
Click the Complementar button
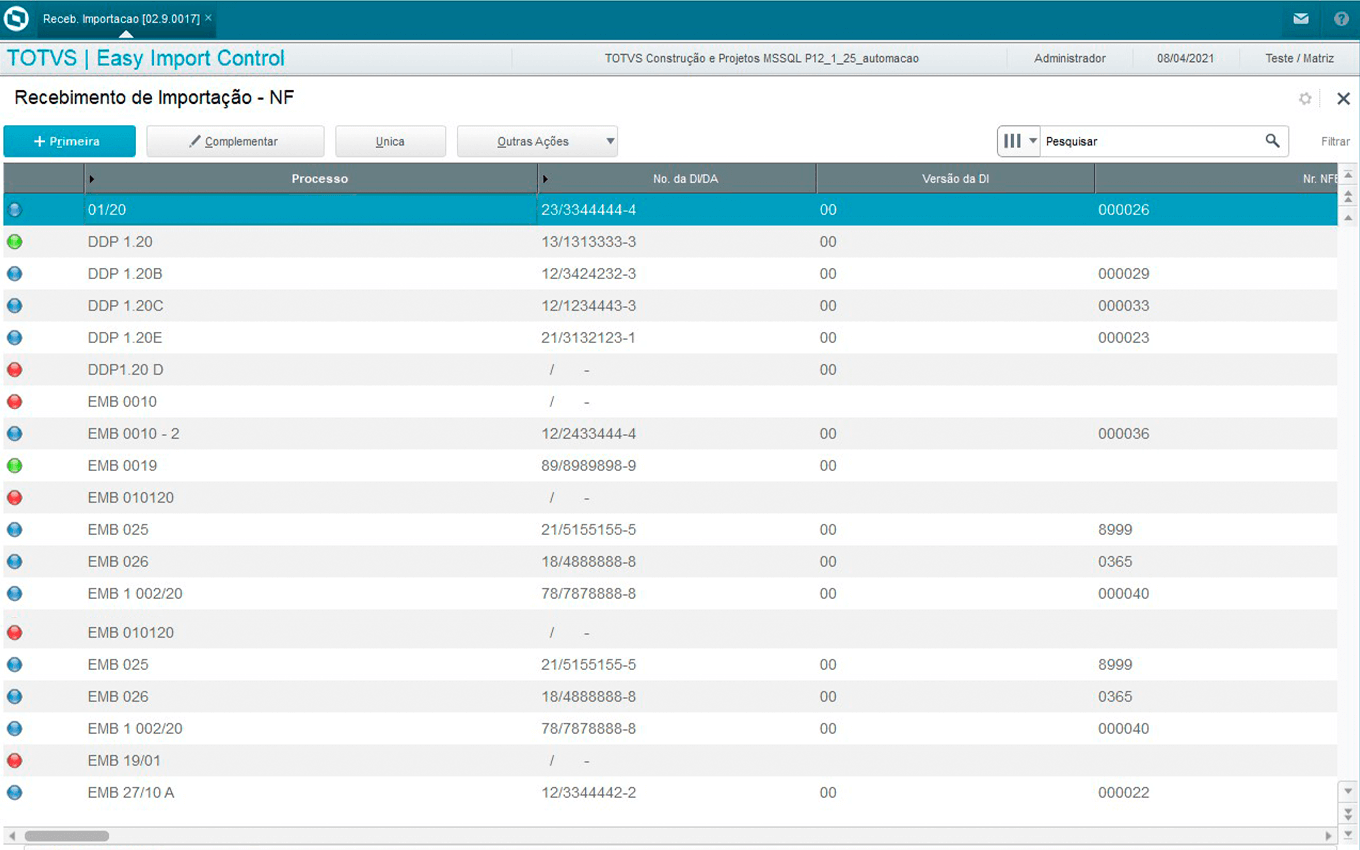click(235, 142)
